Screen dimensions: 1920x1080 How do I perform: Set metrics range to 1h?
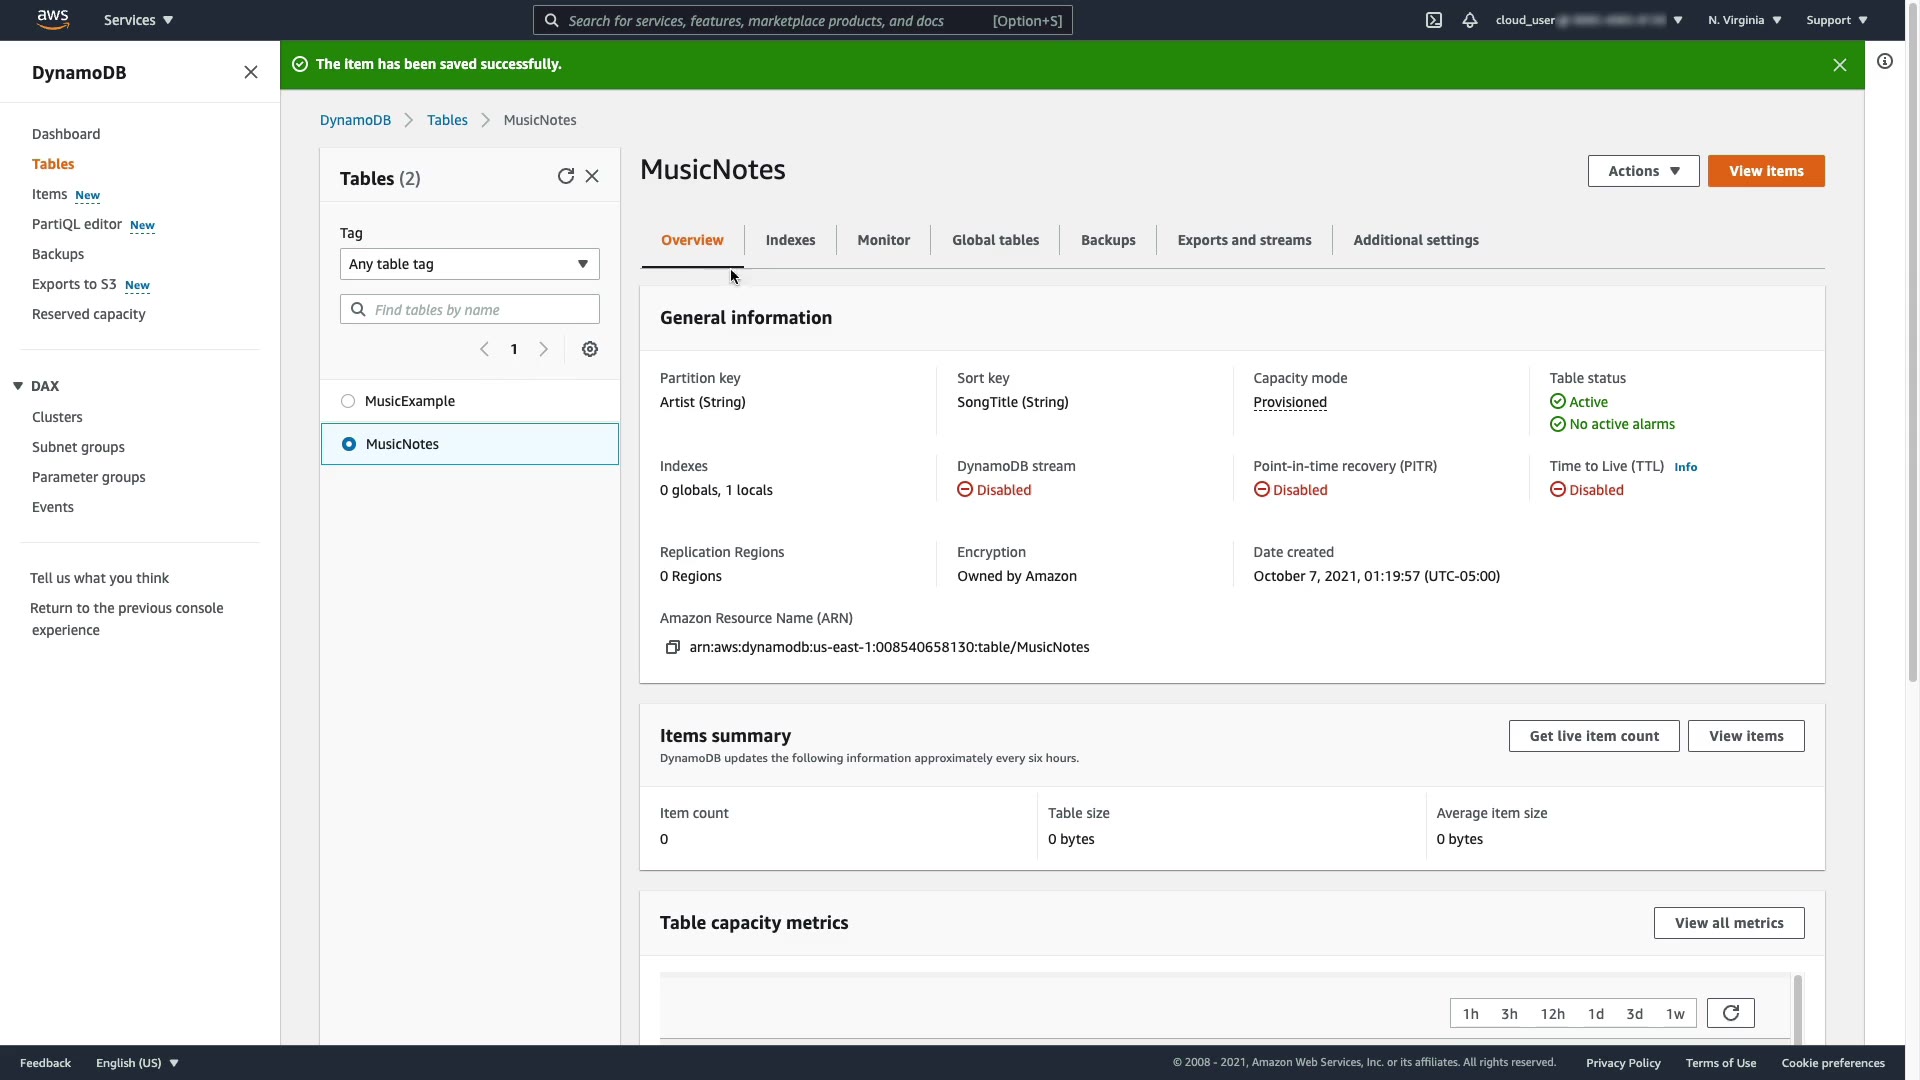[x=1470, y=1014]
